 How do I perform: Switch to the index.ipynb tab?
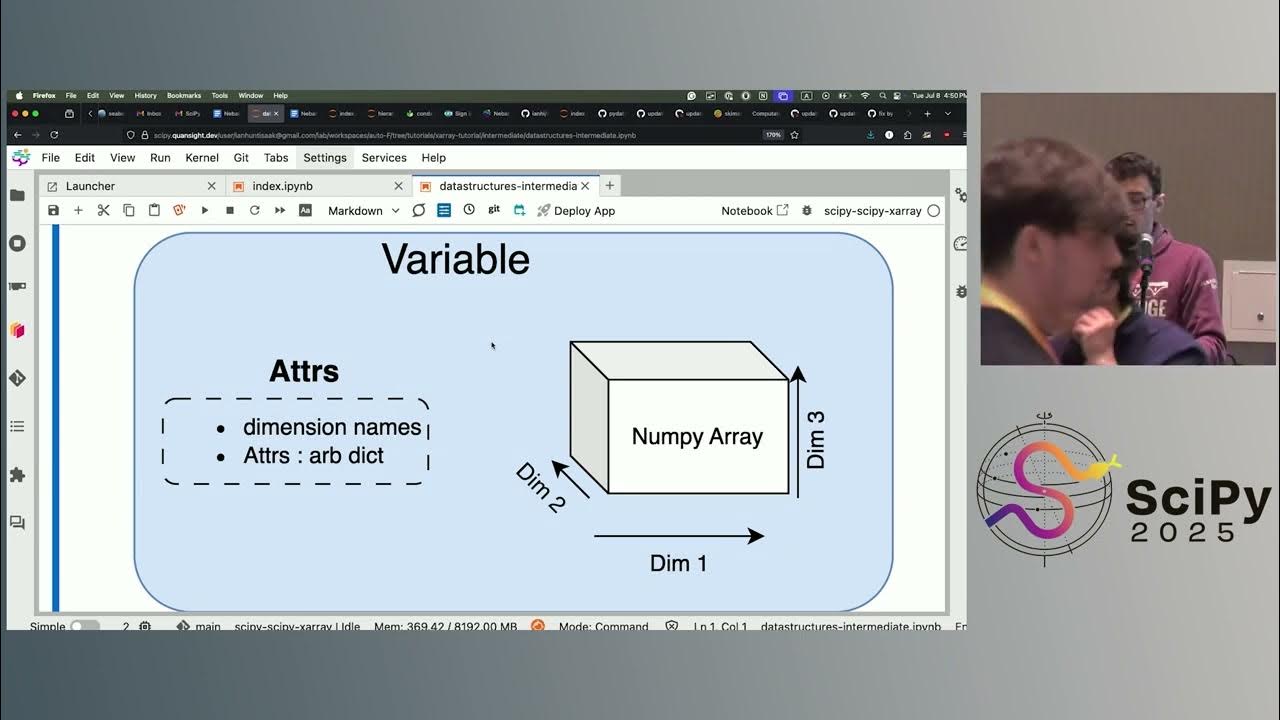[x=318, y=186]
